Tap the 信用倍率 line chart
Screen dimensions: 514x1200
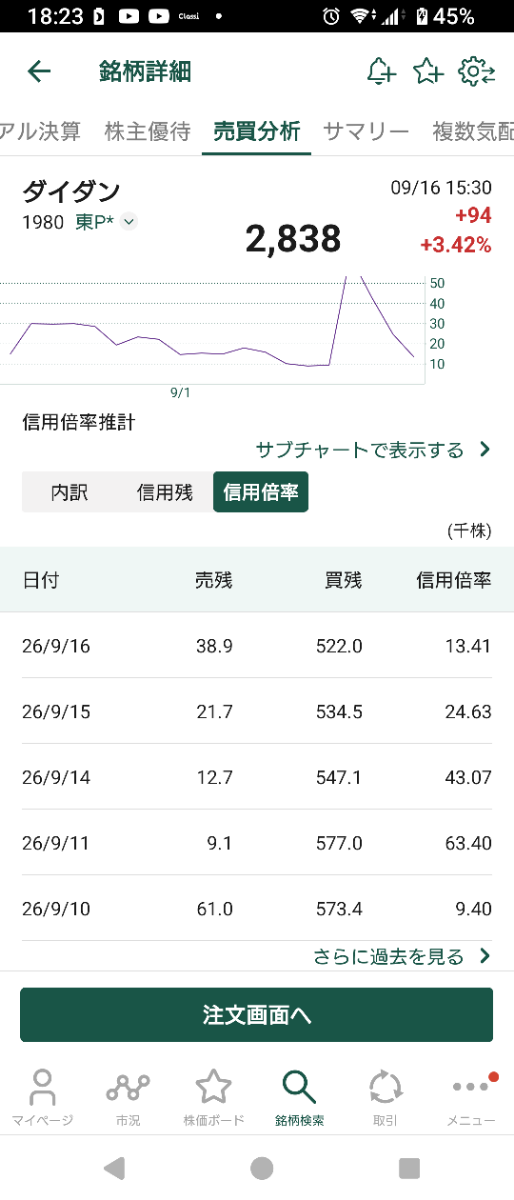(213, 330)
